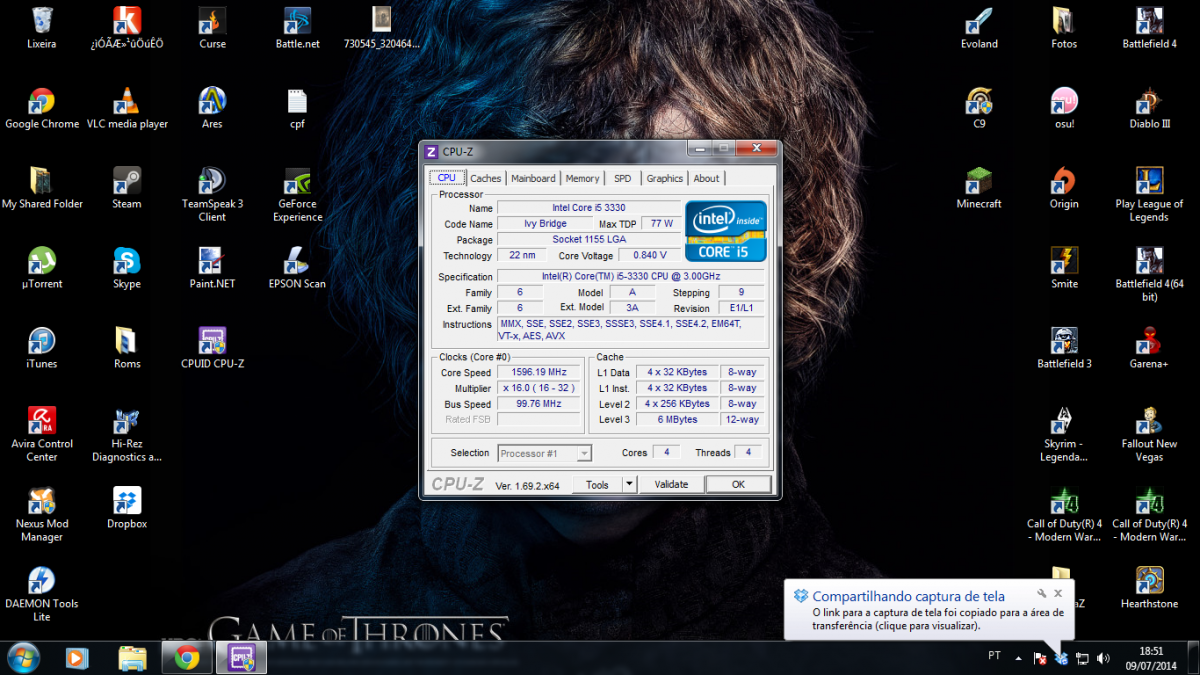Open the Minecraft desktop shortcut
Viewport: 1200px width, 675px height.
pos(979,187)
